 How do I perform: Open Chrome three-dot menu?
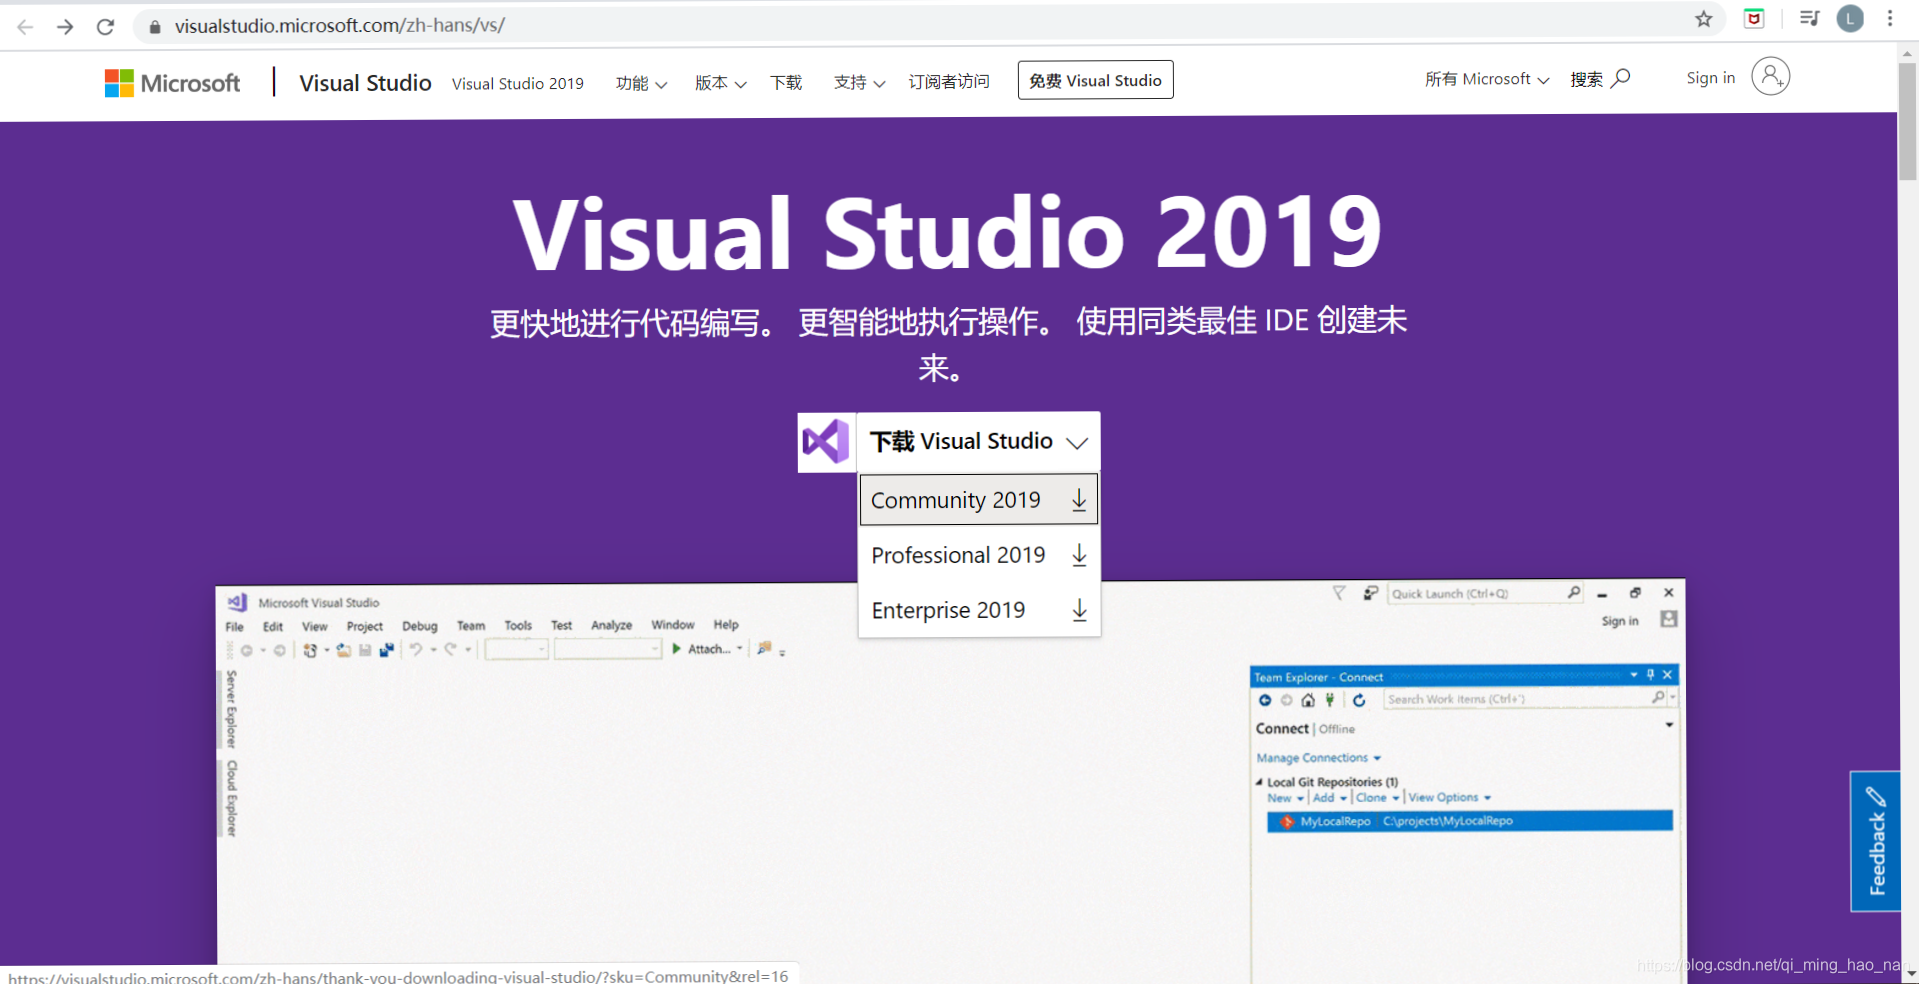click(x=1890, y=18)
